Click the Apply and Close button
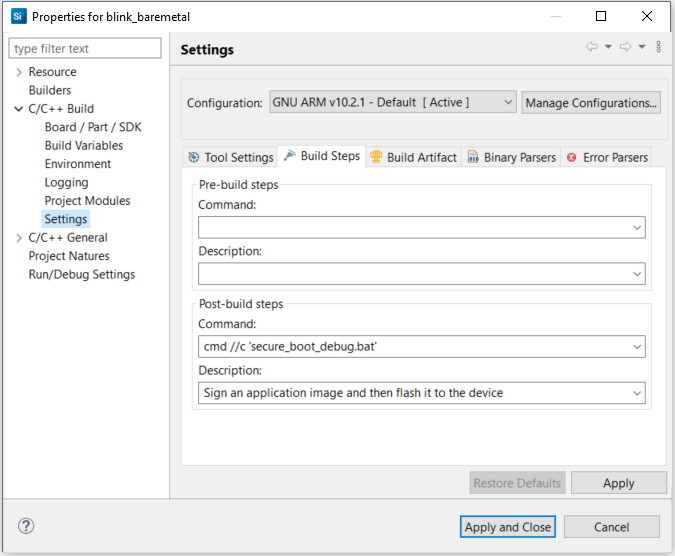Image resolution: width=675 pixels, height=556 pixels. (x=508, y=527)
